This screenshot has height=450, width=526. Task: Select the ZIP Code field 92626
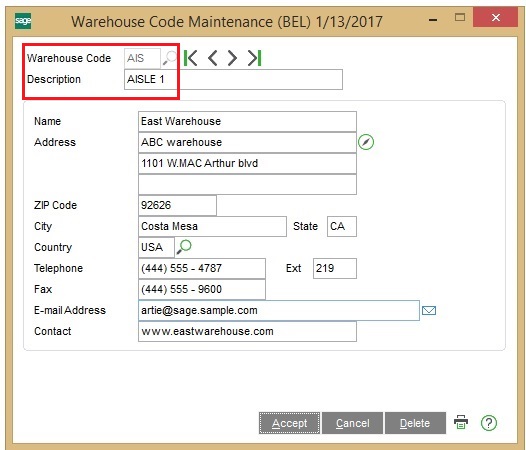coord(177,205)
